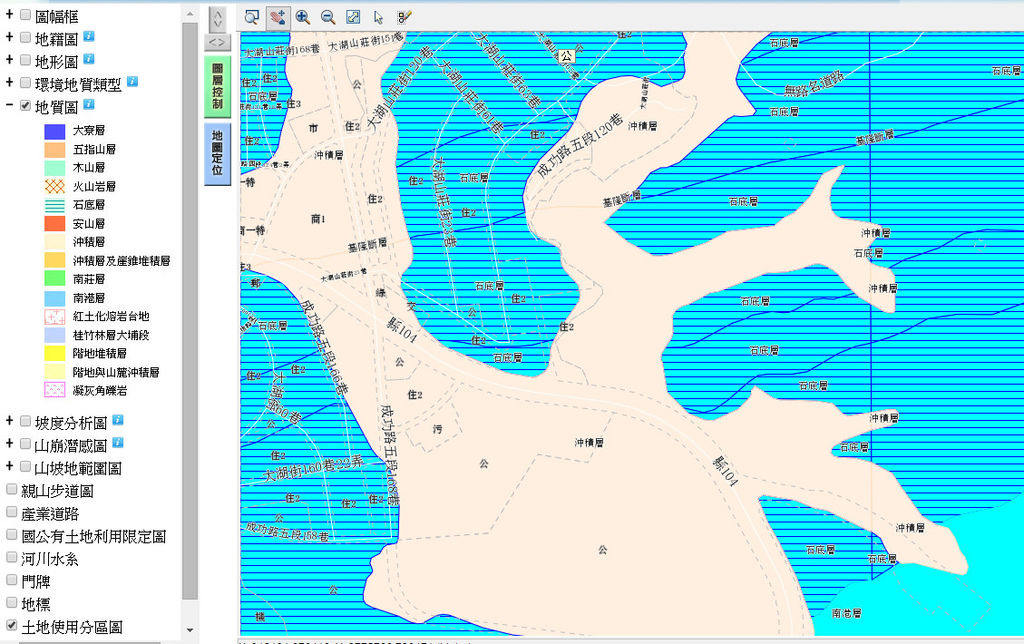Open the measure/edit pencil tool
Viewport: 1024px width, 644px height.
(404, 17)
